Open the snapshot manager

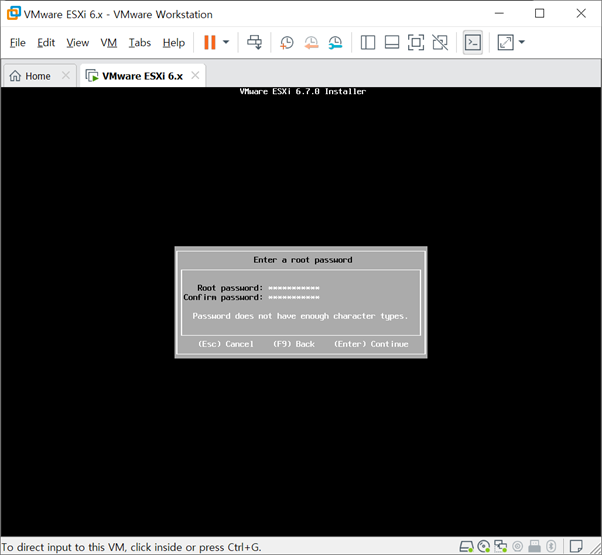pos(336,42)
